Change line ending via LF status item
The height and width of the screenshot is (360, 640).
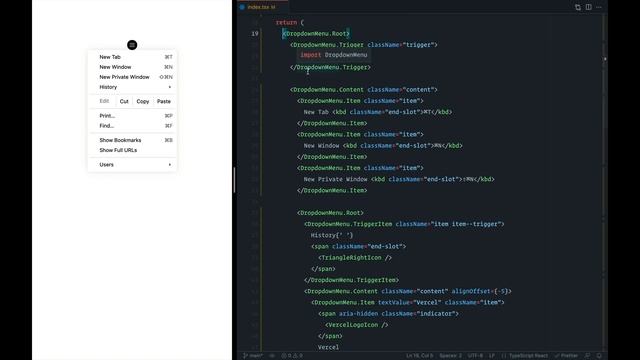492,356
